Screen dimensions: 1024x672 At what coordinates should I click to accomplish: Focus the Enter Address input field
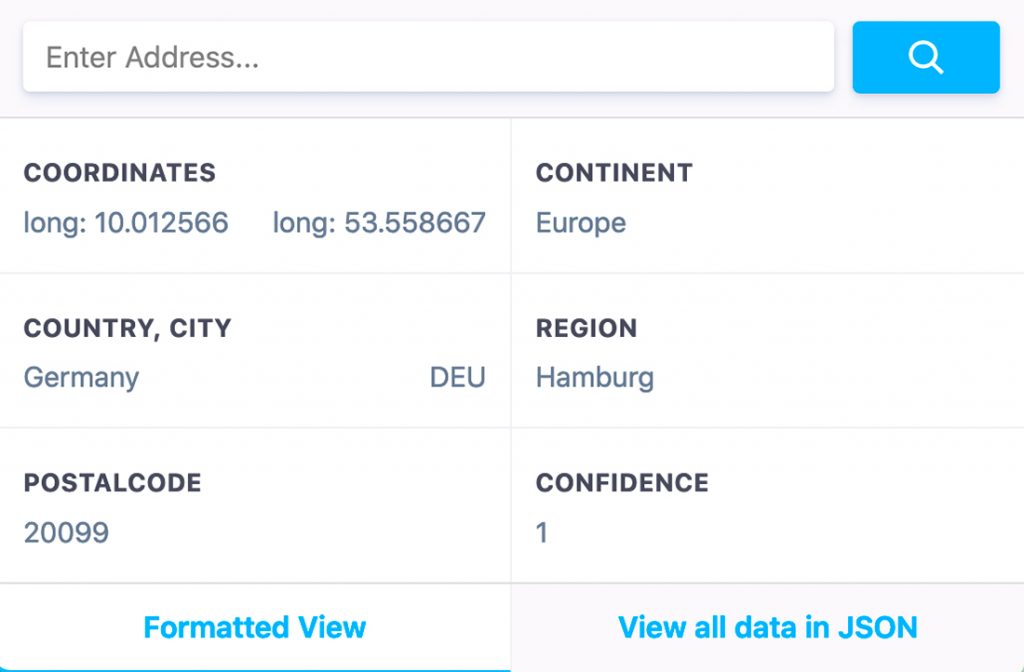click(428, 57)
